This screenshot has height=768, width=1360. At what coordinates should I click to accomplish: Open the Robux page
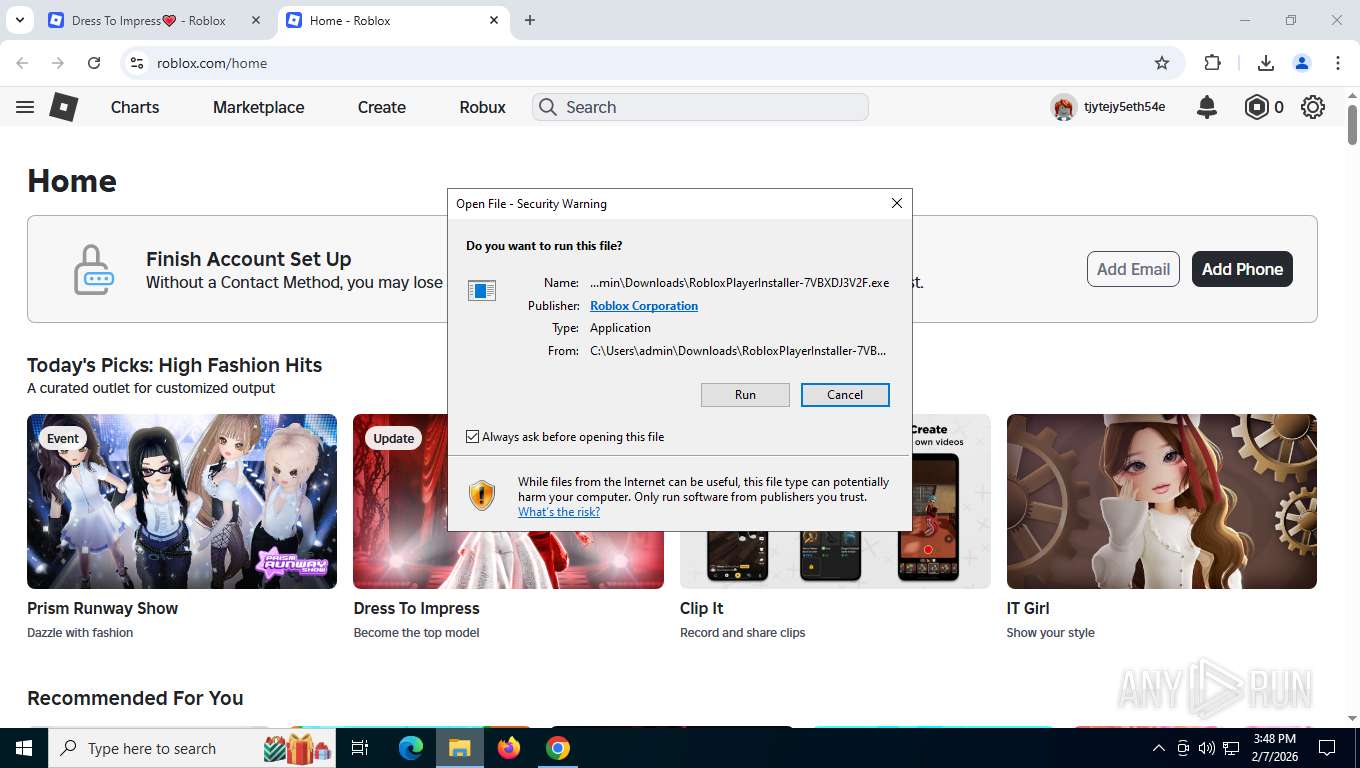tap(482, 107)
